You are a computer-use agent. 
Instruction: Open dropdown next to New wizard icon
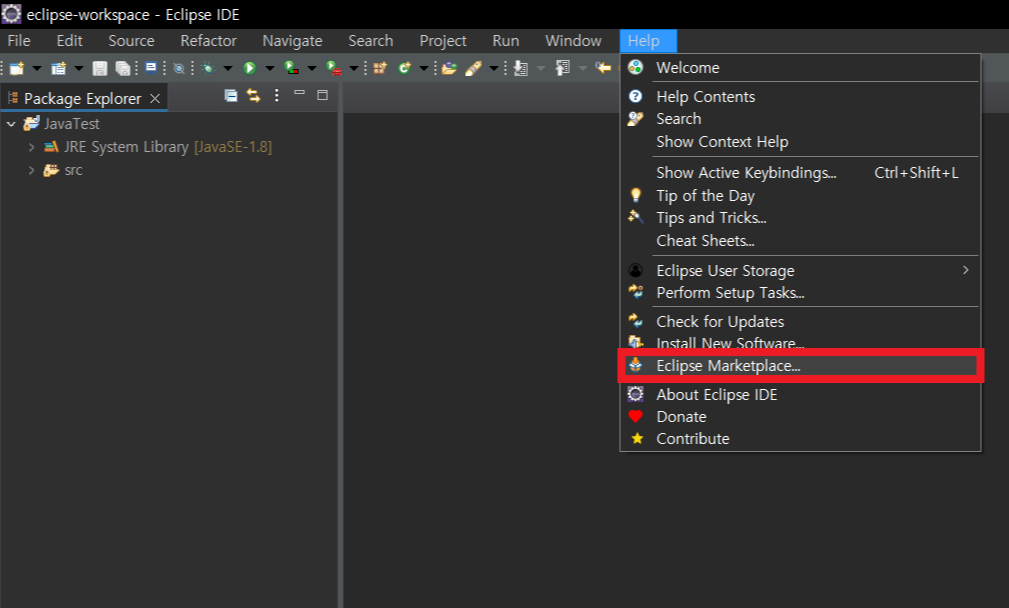[x=37, y=68]
